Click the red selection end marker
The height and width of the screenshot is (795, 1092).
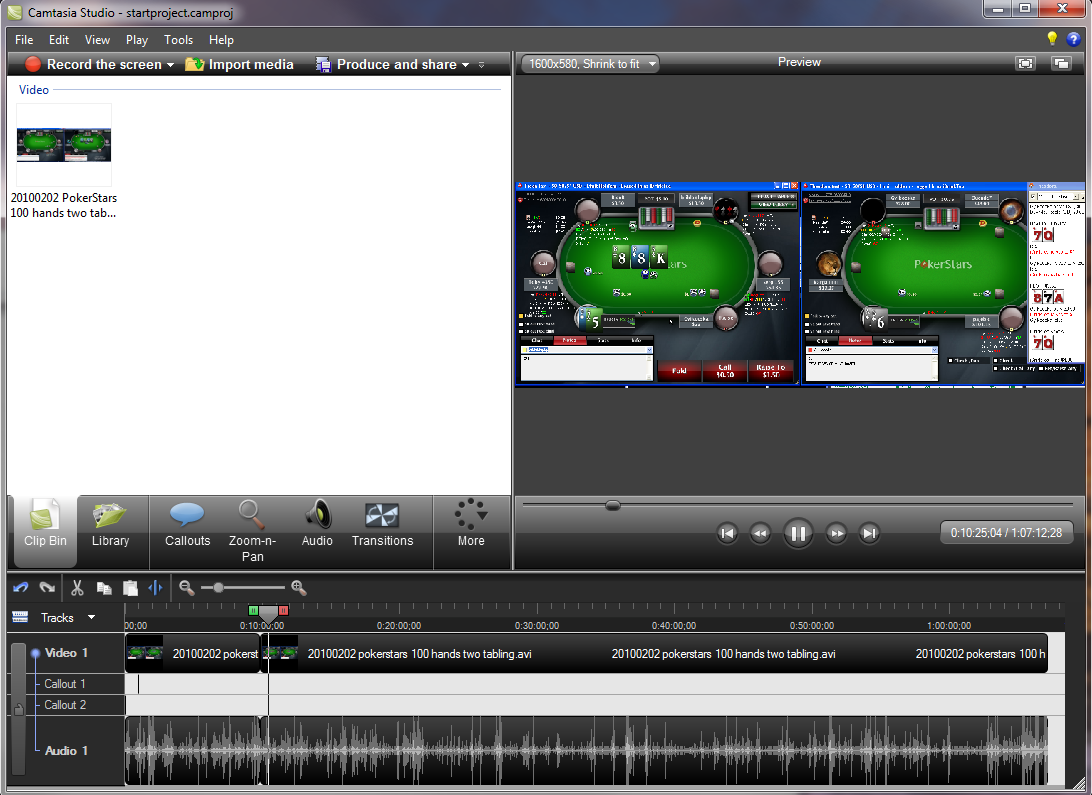tap(283, 611)
